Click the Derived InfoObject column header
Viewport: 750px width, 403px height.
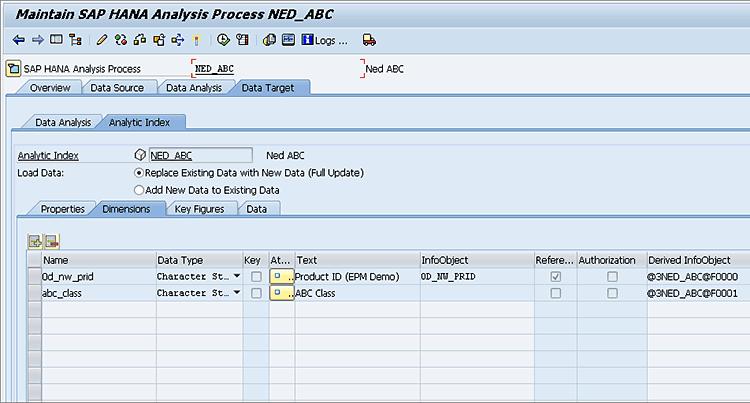pyautogui.click(x=698, y=260)
